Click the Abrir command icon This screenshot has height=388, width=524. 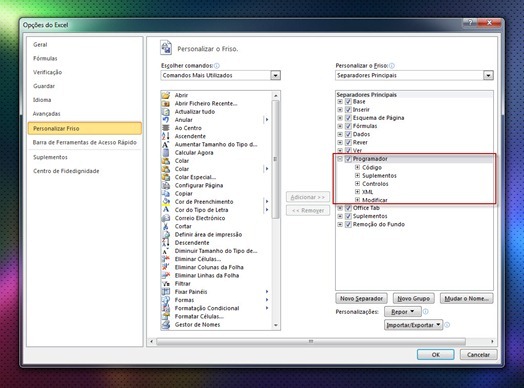tap(166, 95)
